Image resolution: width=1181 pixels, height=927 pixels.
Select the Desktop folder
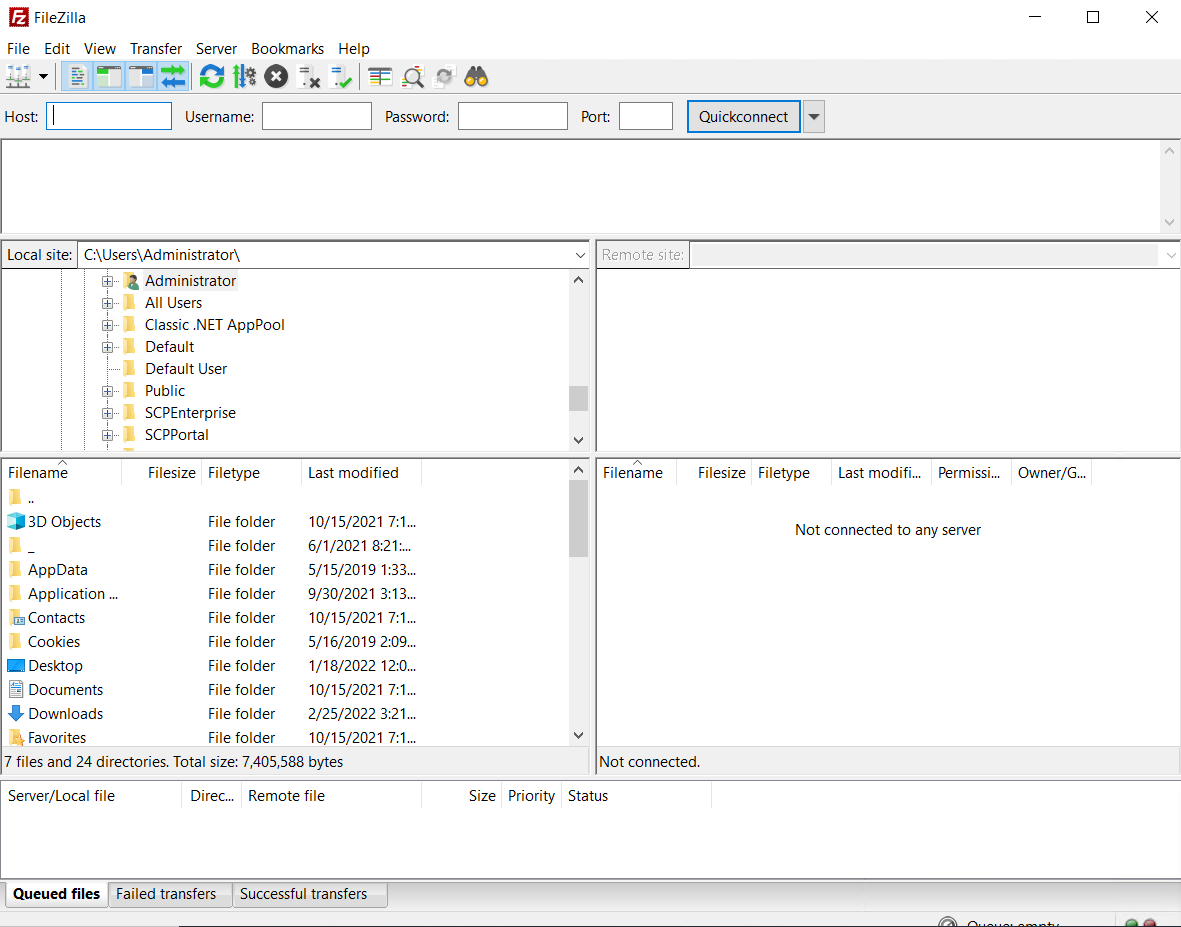point(55,666)
